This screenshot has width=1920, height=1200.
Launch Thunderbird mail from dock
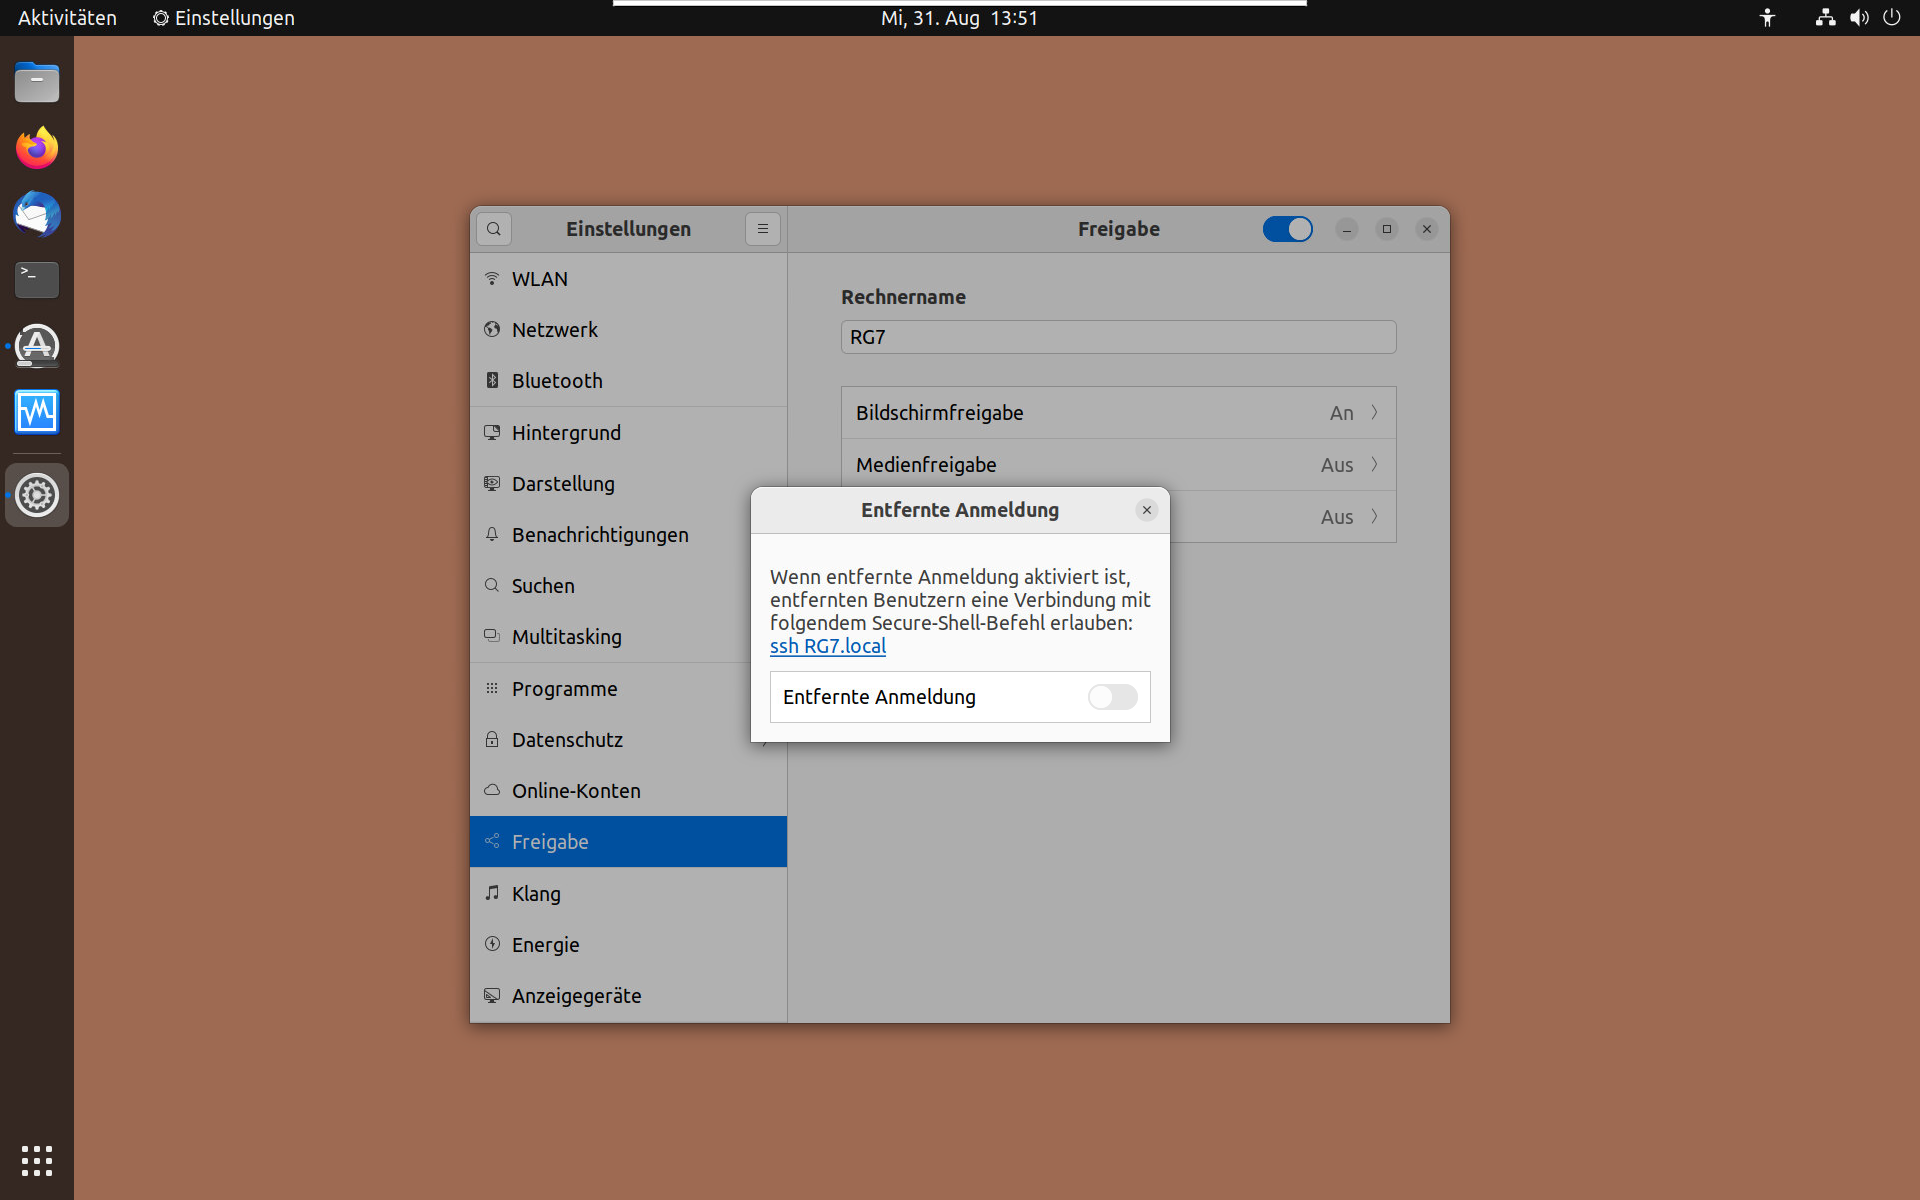tap(37, 215)
